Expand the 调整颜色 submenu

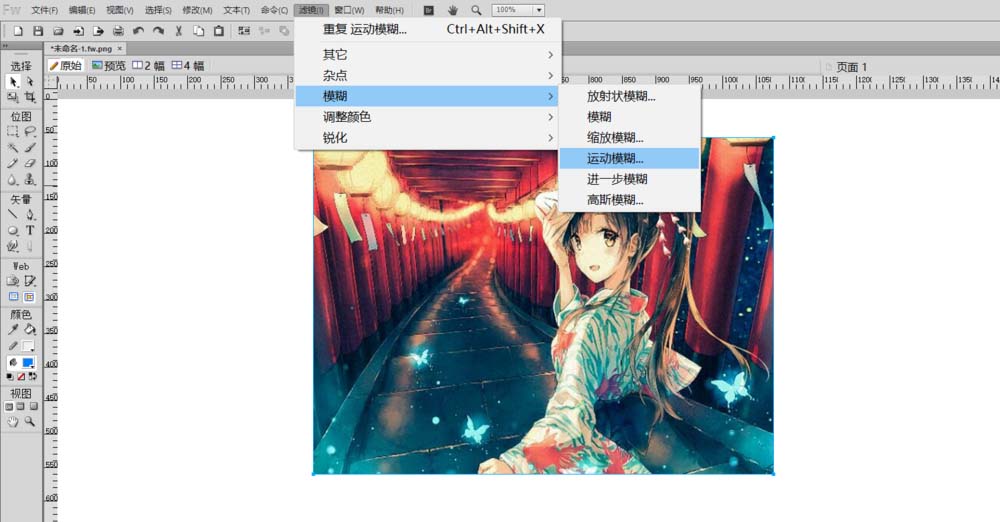(x=428, y=117)
